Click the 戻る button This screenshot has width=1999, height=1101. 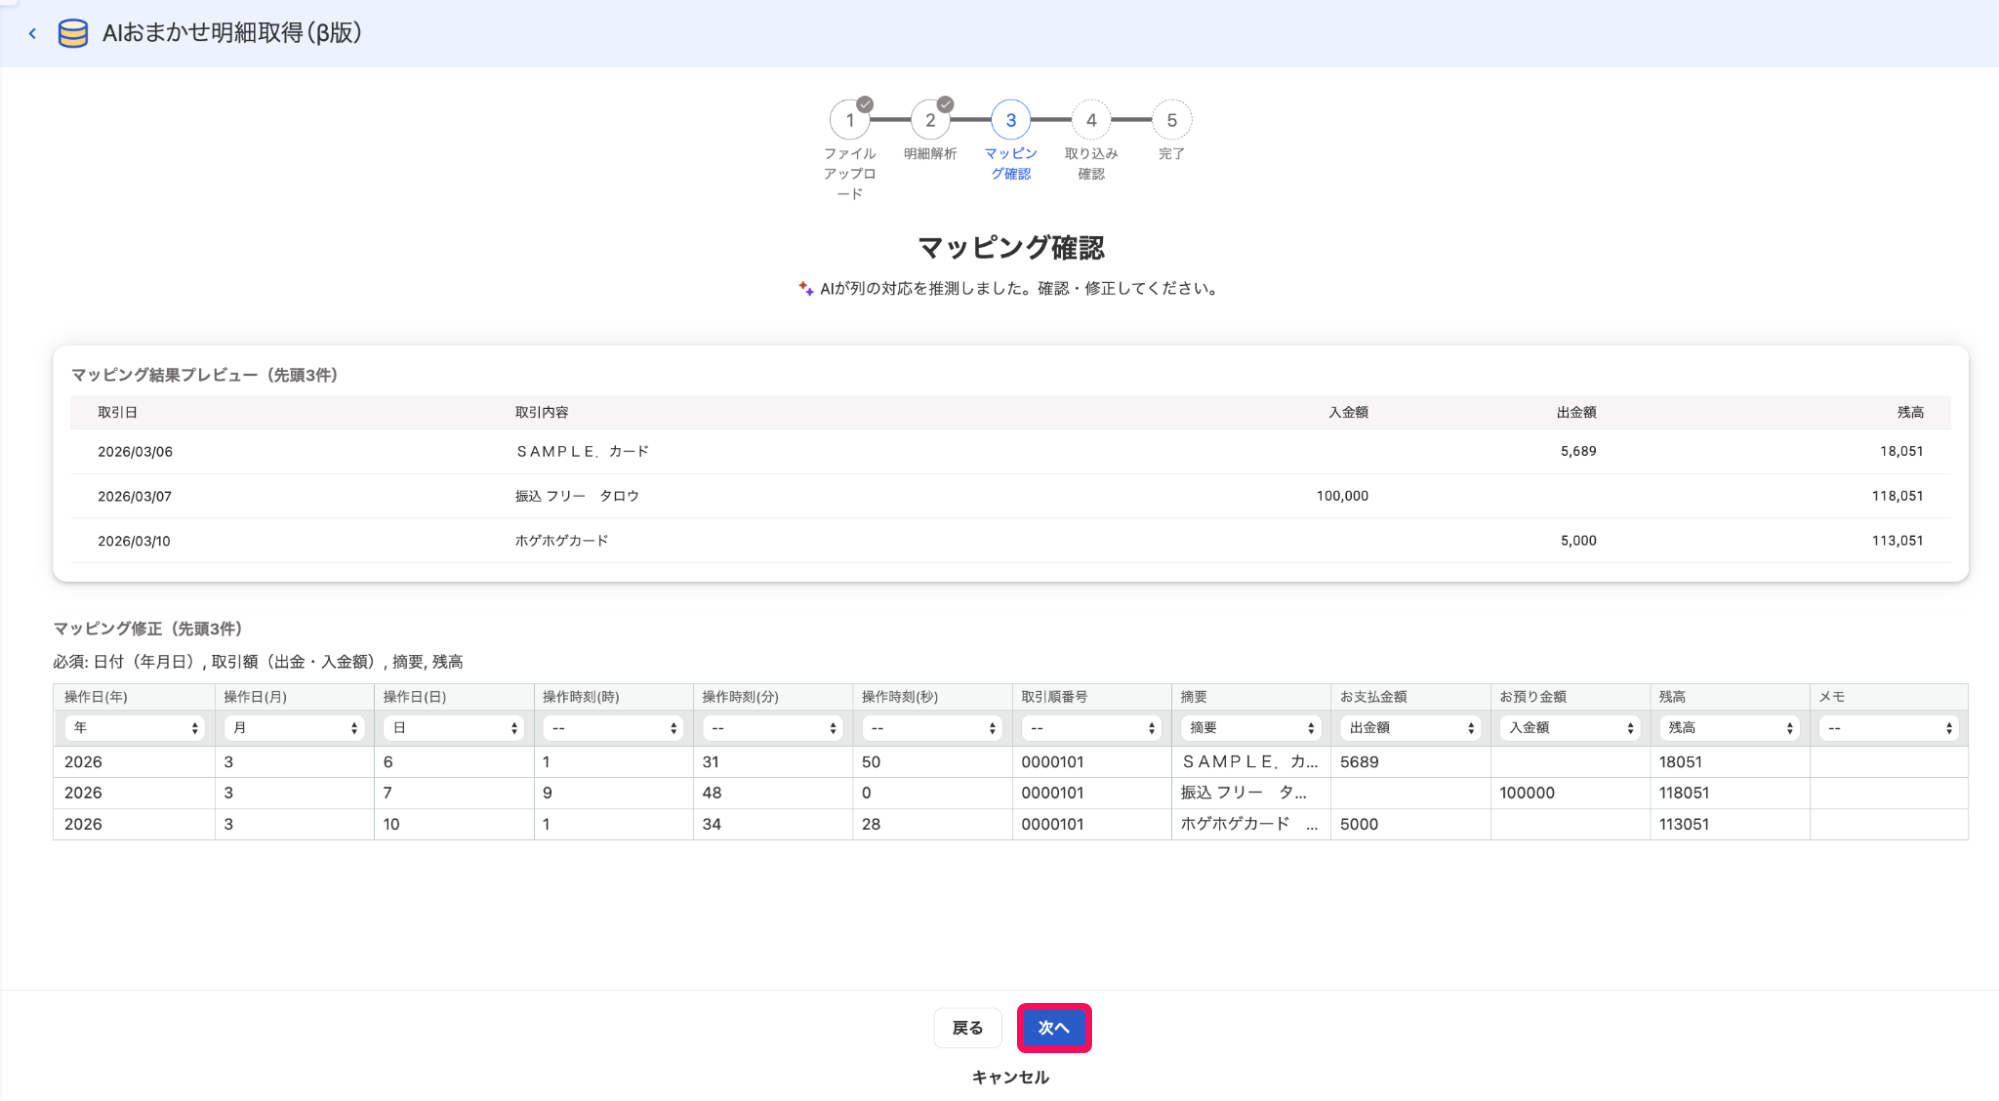967,1028
